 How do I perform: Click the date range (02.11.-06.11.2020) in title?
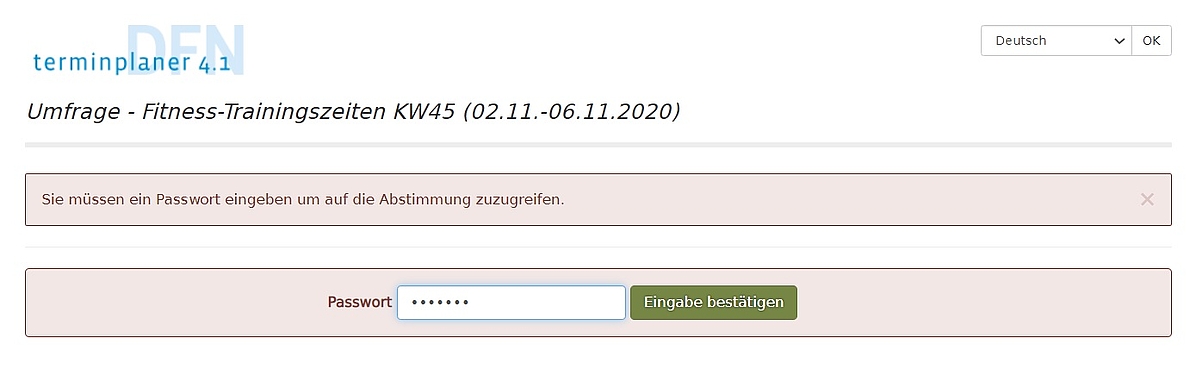coord(571,112)
